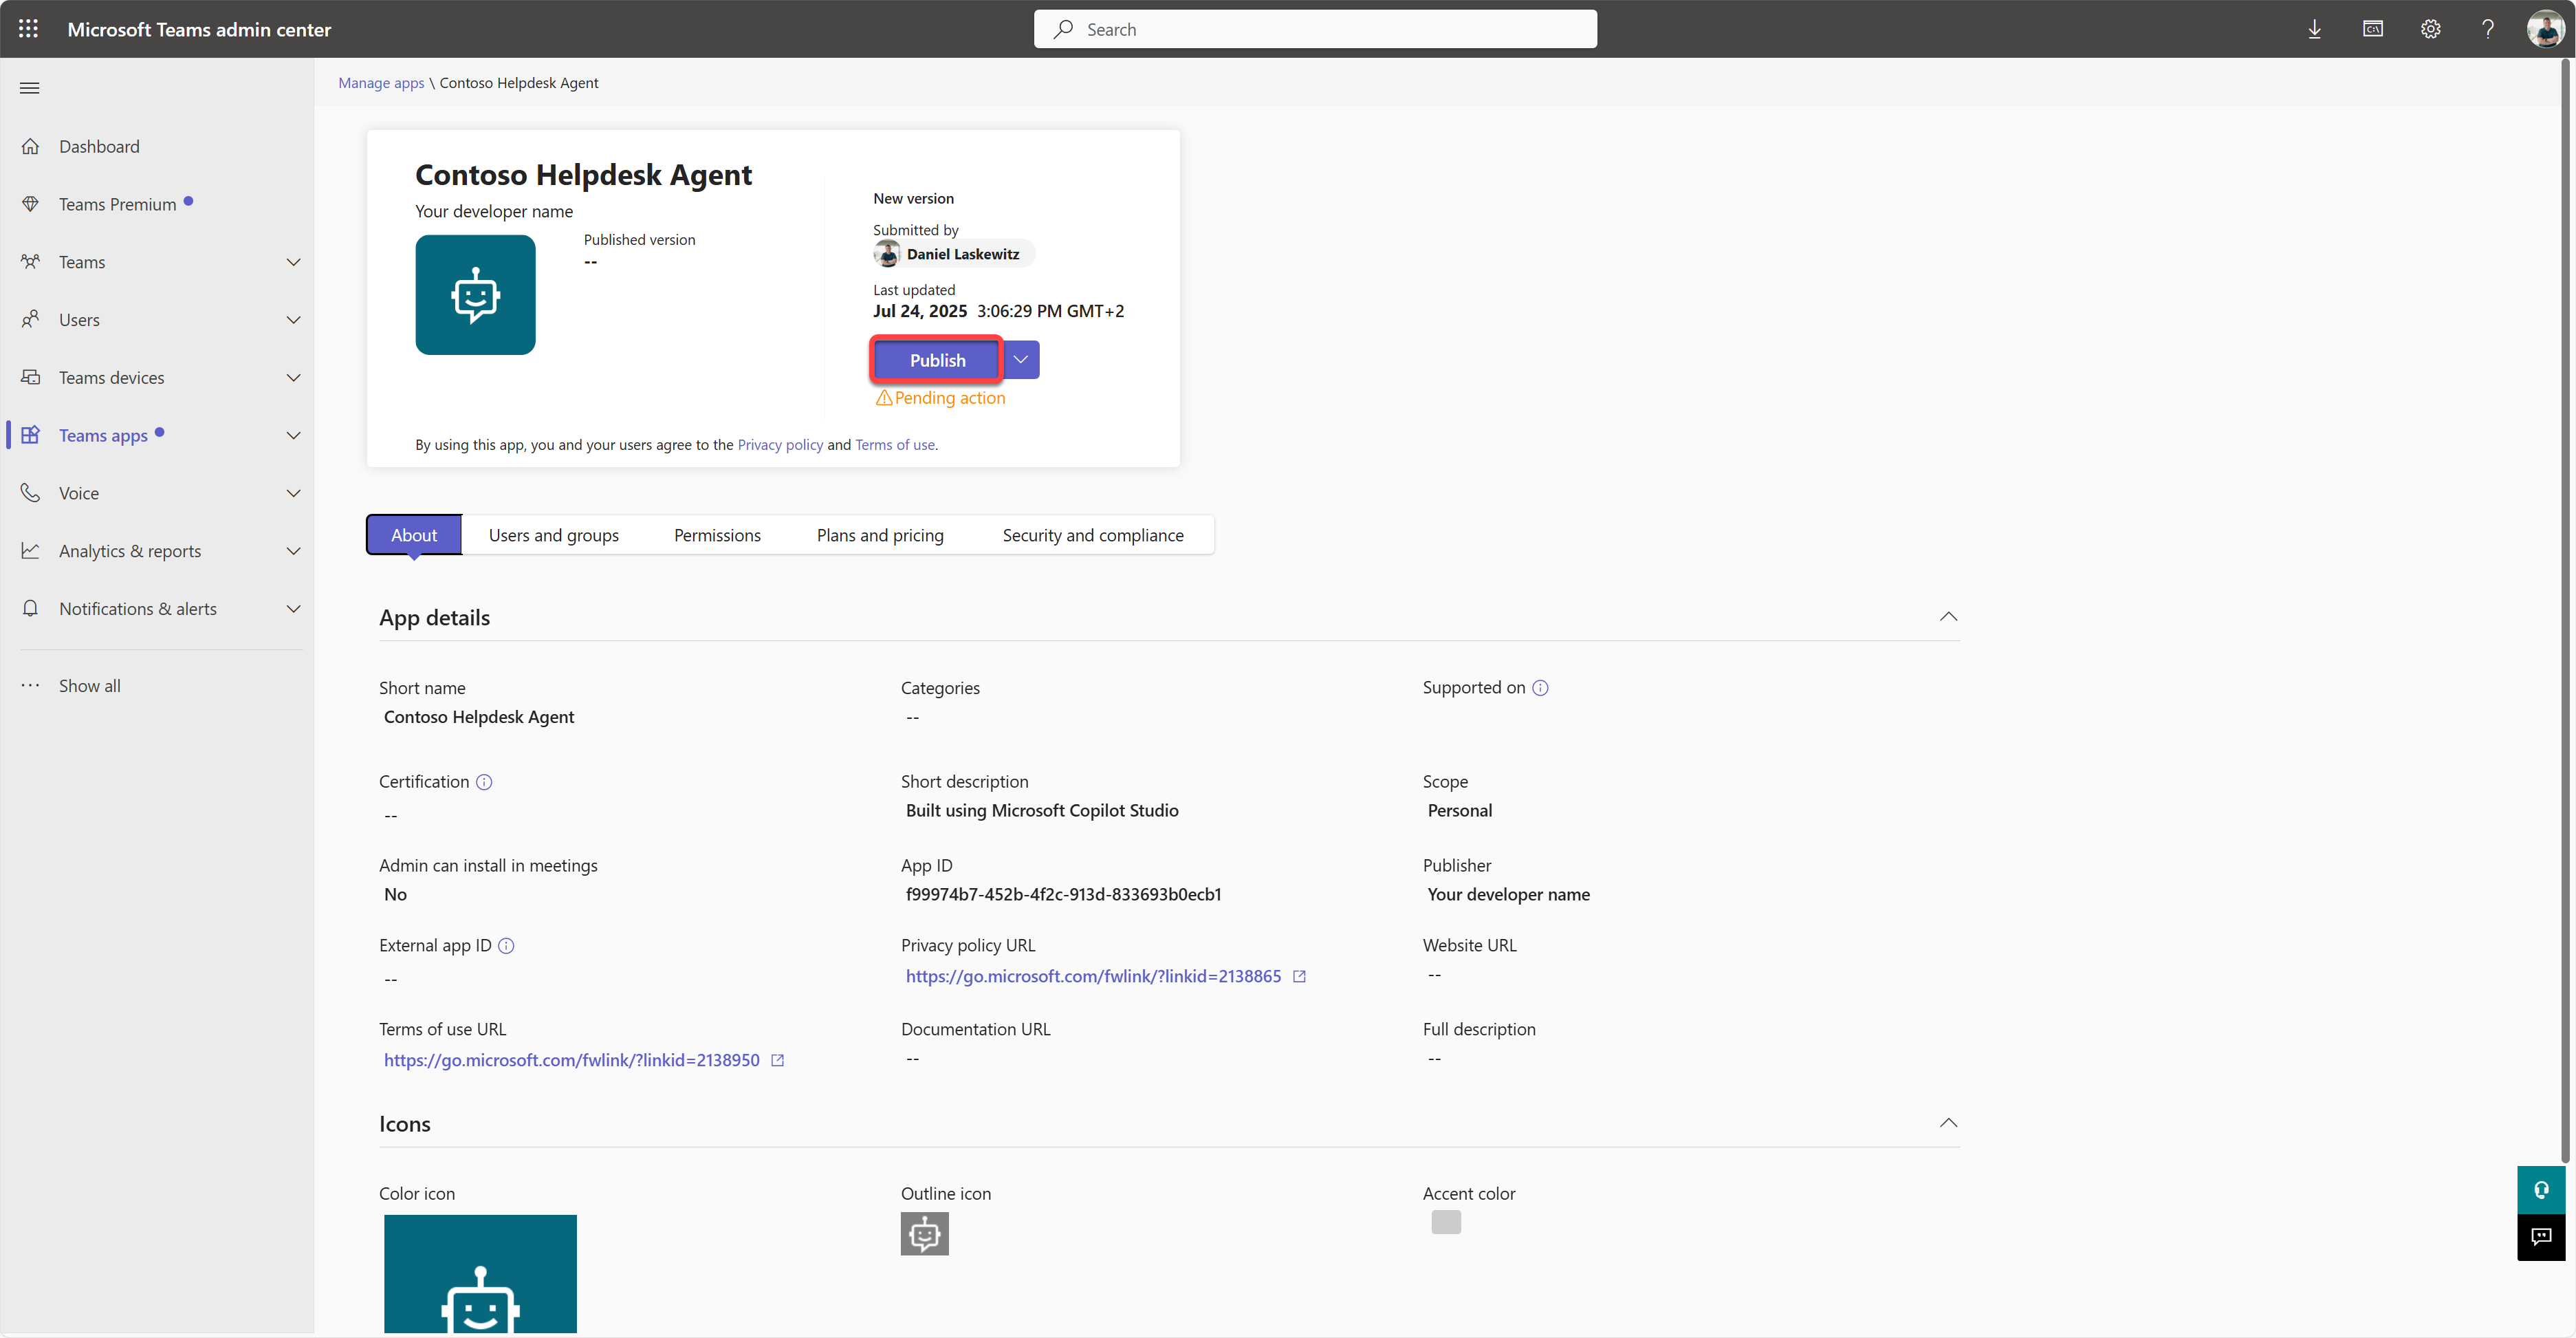The height and width of the screenshot is (1338, 2576).
Task: Expand the Publish button dropdown arrow
Action: [1021, 359]
